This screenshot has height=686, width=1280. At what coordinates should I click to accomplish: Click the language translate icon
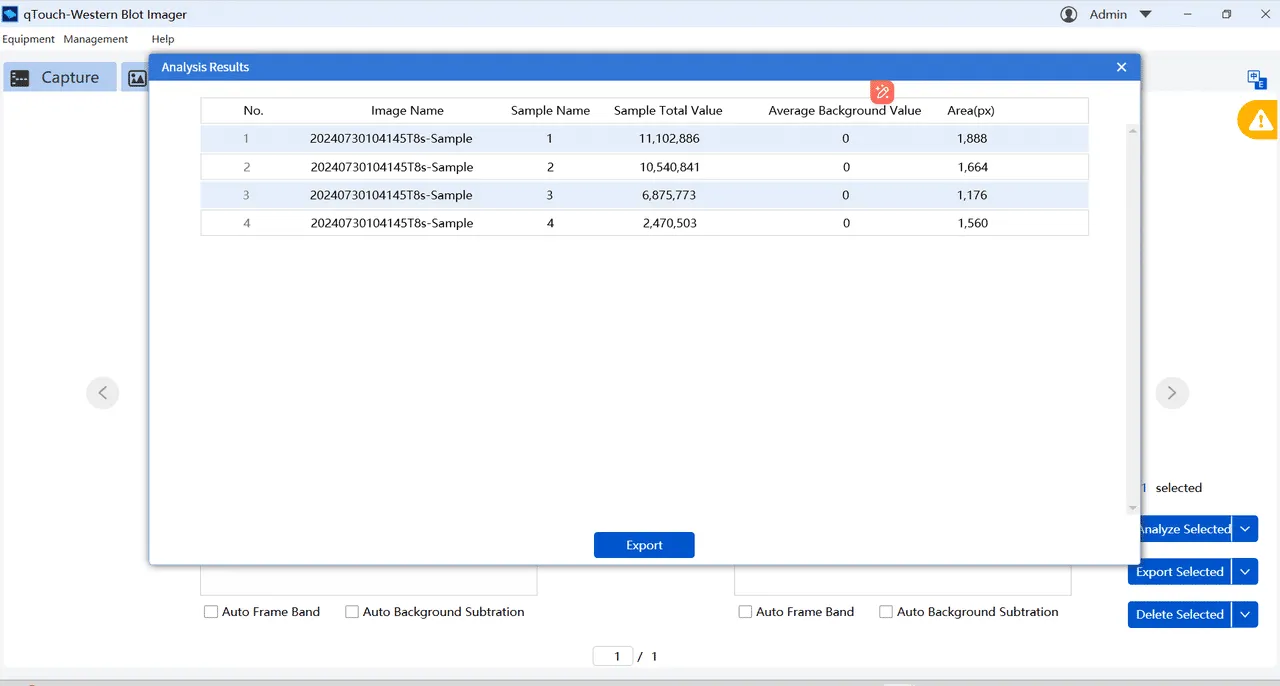point(1257,79)
